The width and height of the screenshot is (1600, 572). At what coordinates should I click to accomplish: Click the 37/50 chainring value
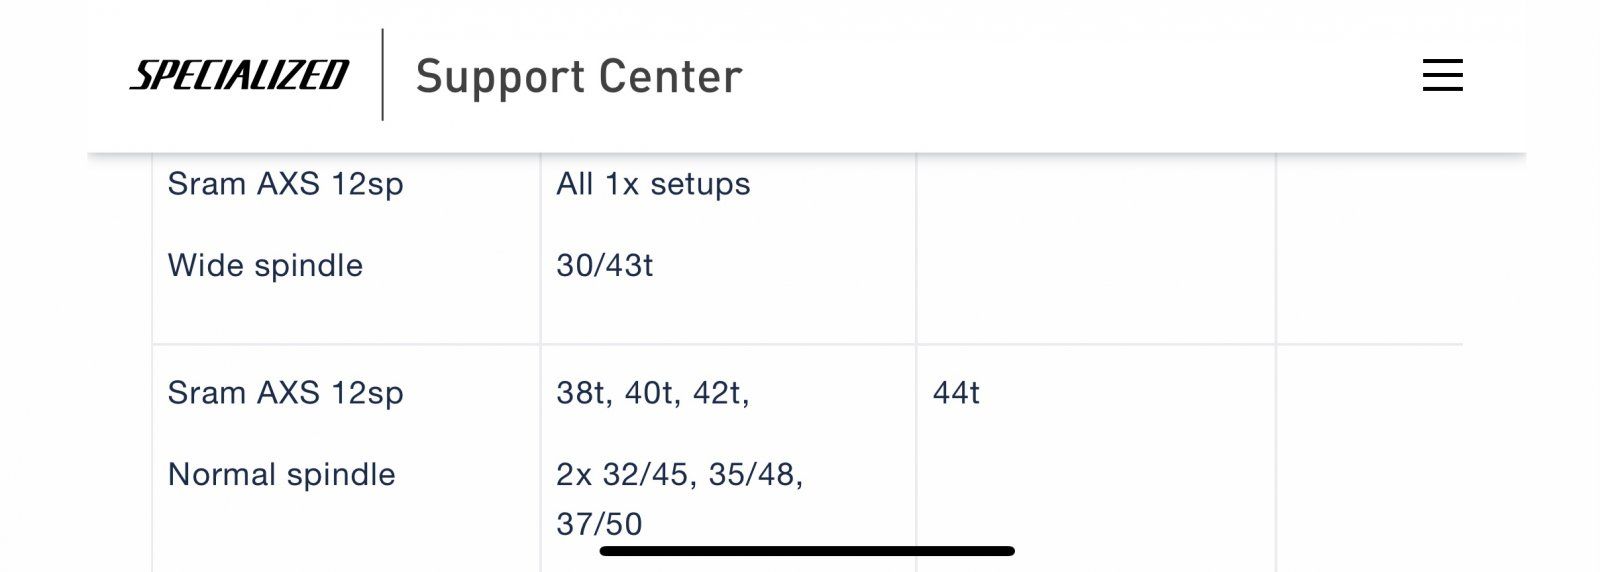click(599, 524)
